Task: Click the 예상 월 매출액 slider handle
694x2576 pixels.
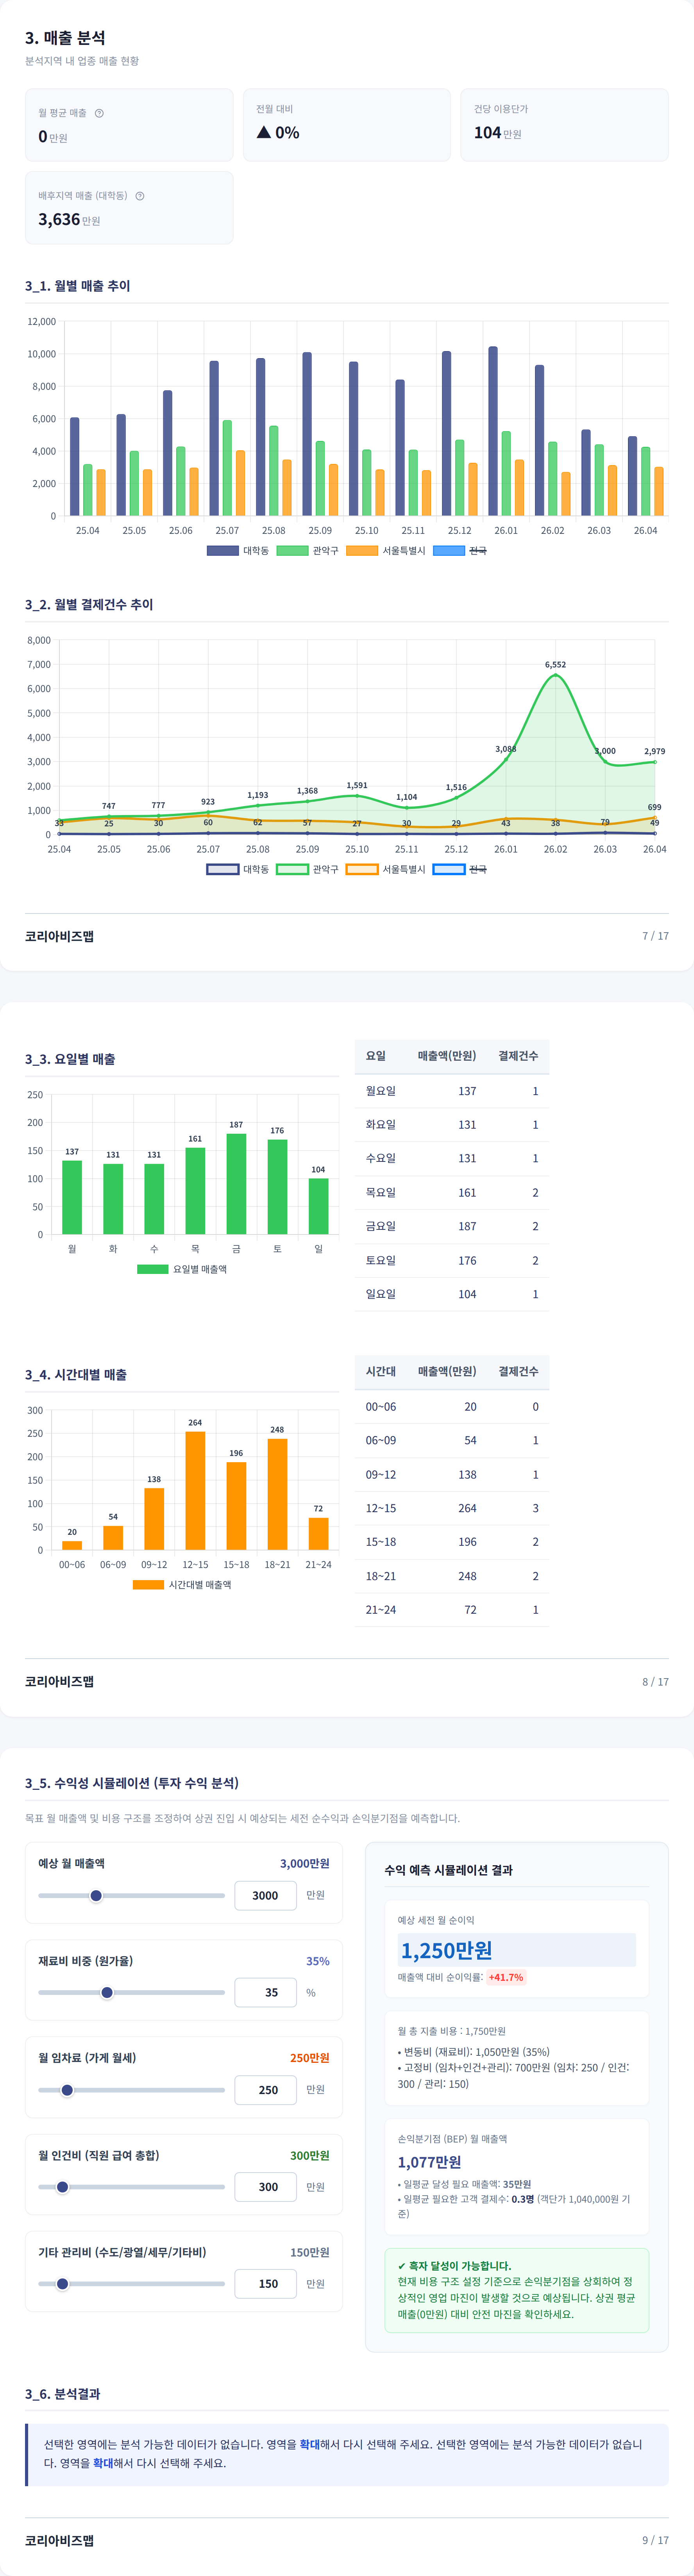Action: pos(96,1896)
